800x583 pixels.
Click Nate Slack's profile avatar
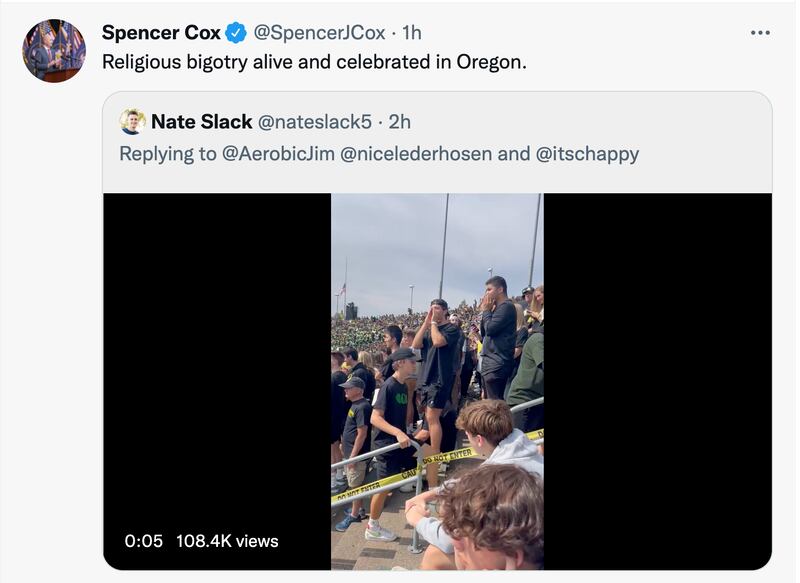point(131,123)
